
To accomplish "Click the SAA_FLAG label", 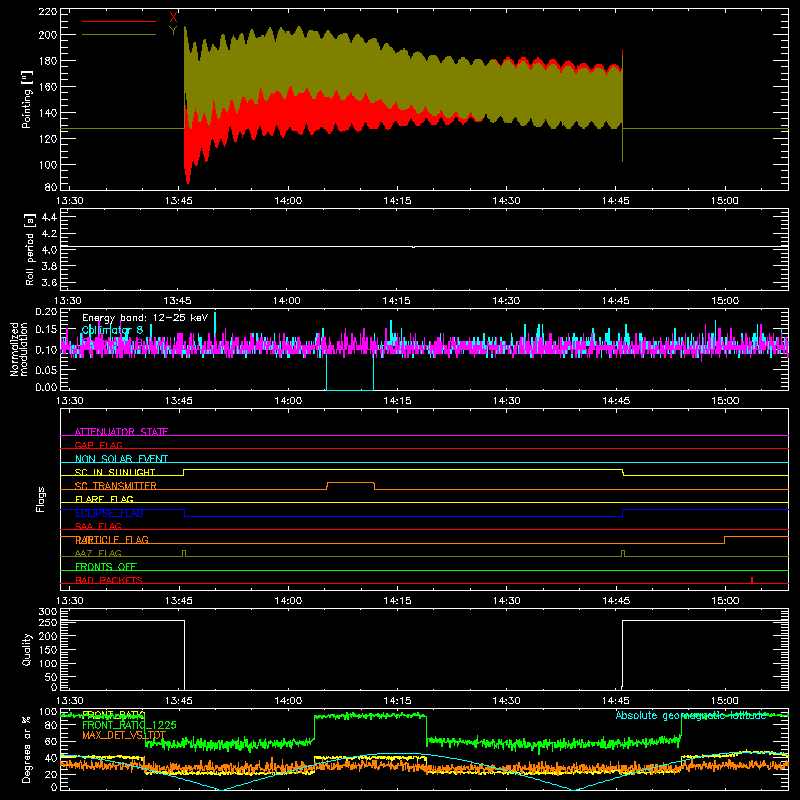I will (98, 526).
